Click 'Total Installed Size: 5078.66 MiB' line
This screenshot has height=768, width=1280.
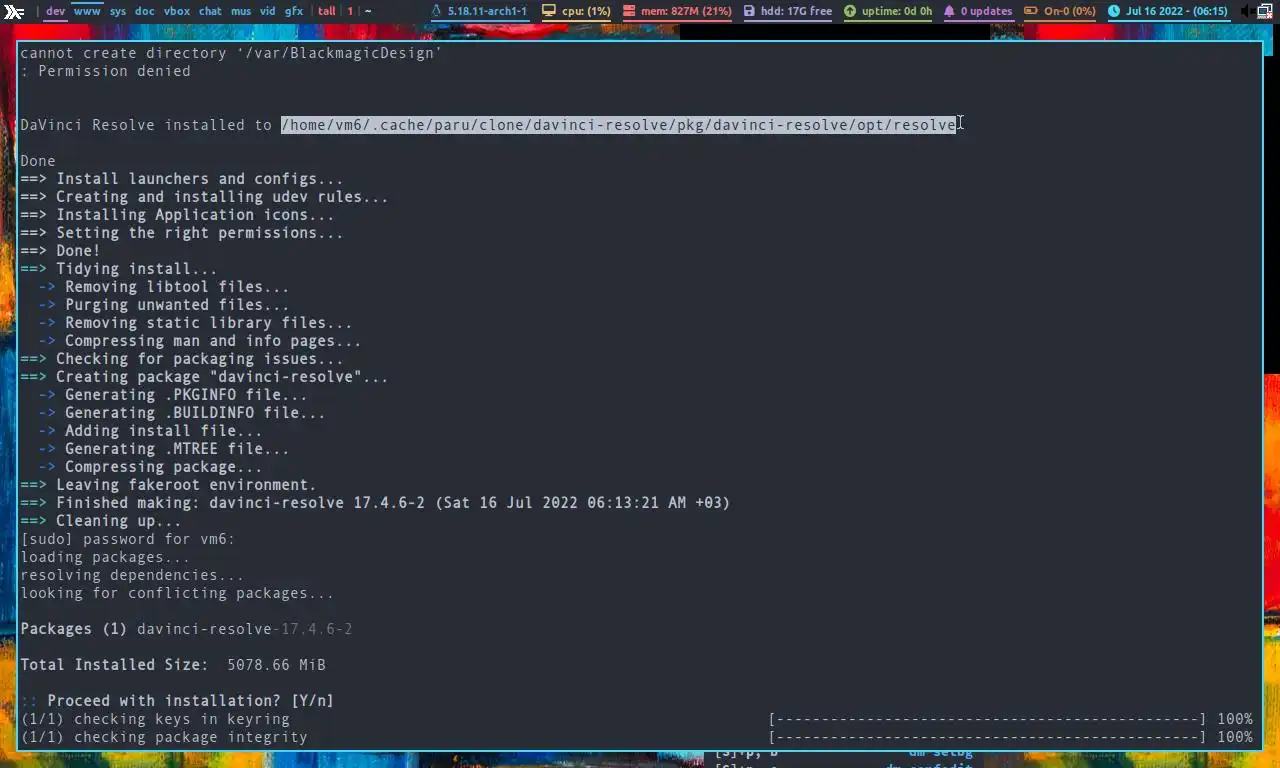click(173, 665)
